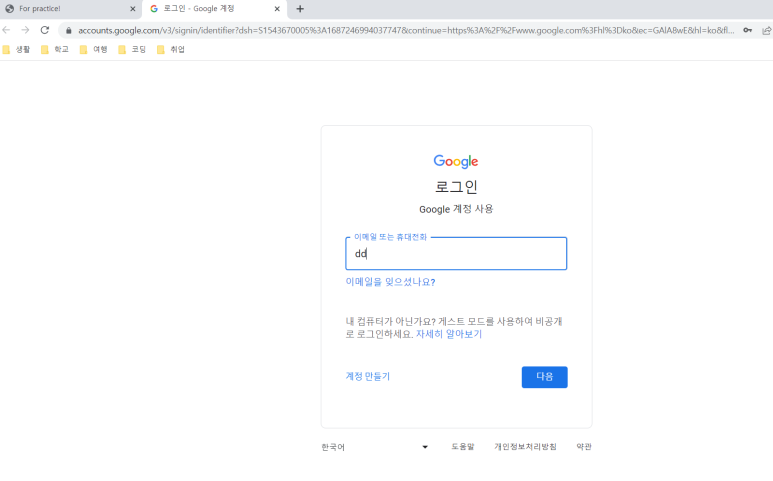The height and width of the screenshot is (481, 773).
Task: Reload the page with the refresh icon
Action: coord(45,30)
